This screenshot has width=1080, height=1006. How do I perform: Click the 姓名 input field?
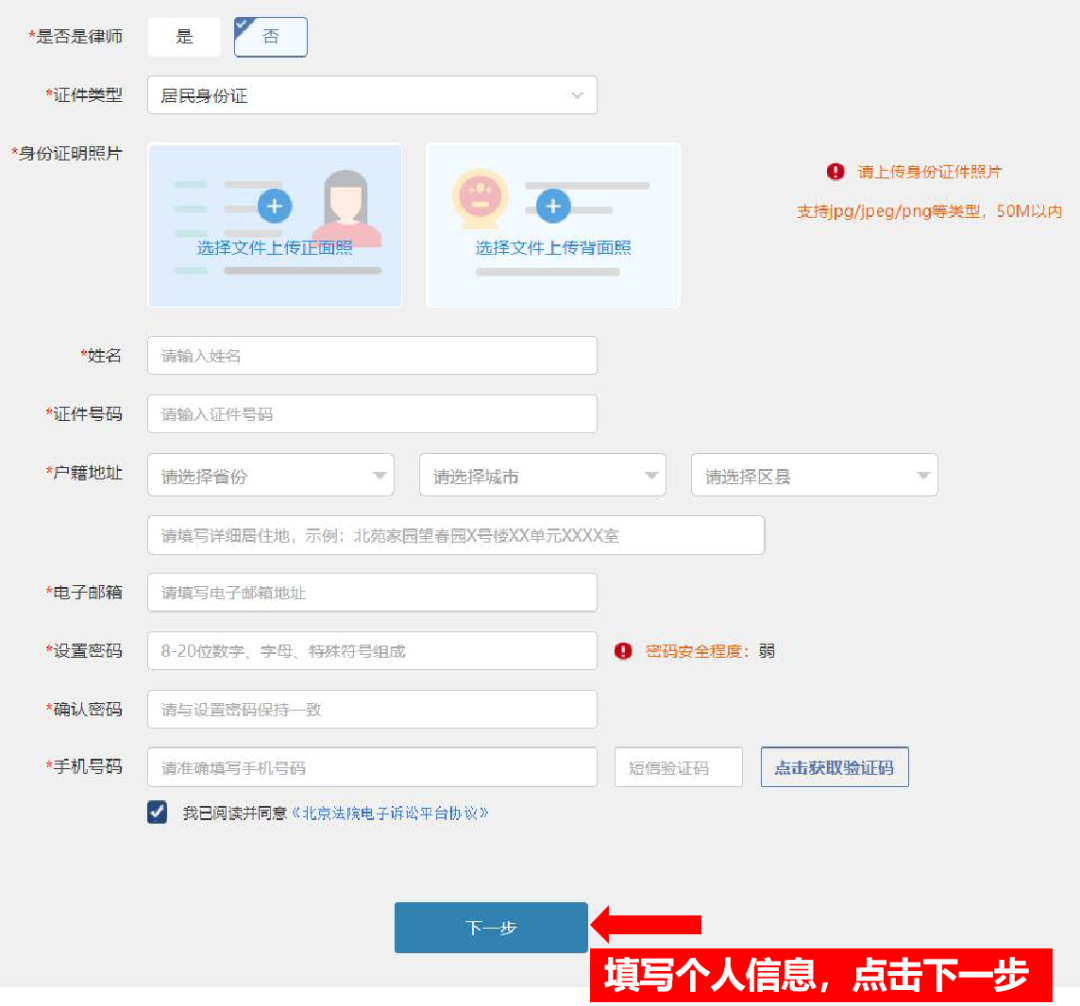coord(370,355)
